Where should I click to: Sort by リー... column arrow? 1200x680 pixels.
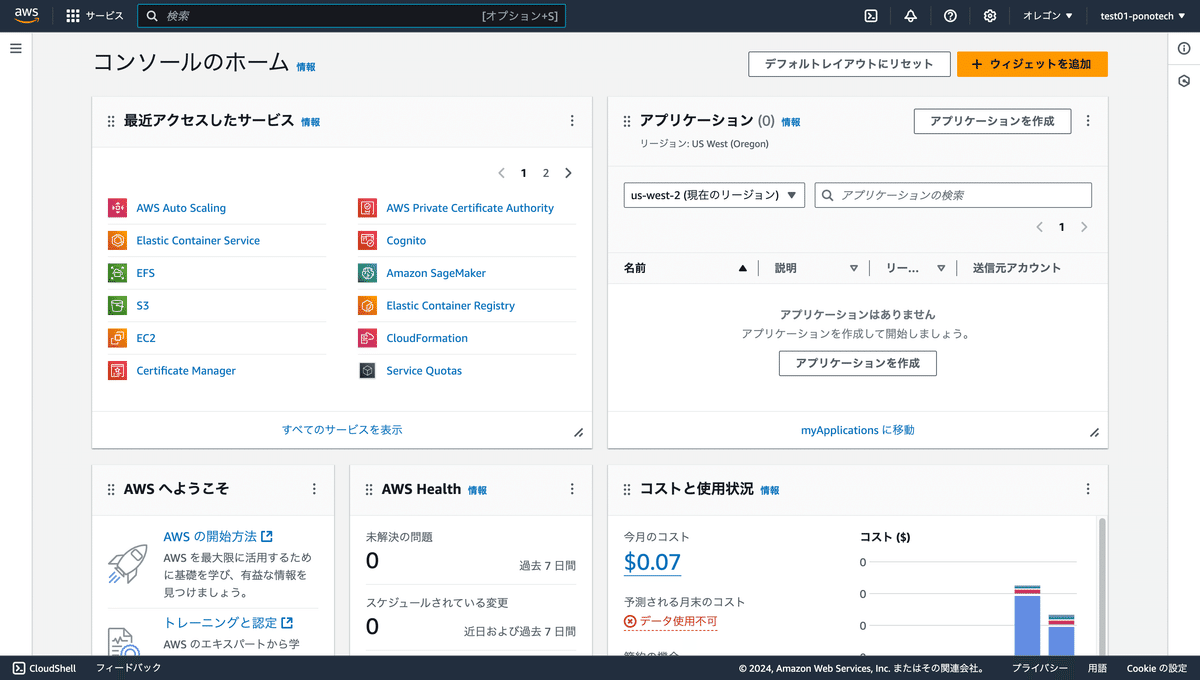click(941, 268)
